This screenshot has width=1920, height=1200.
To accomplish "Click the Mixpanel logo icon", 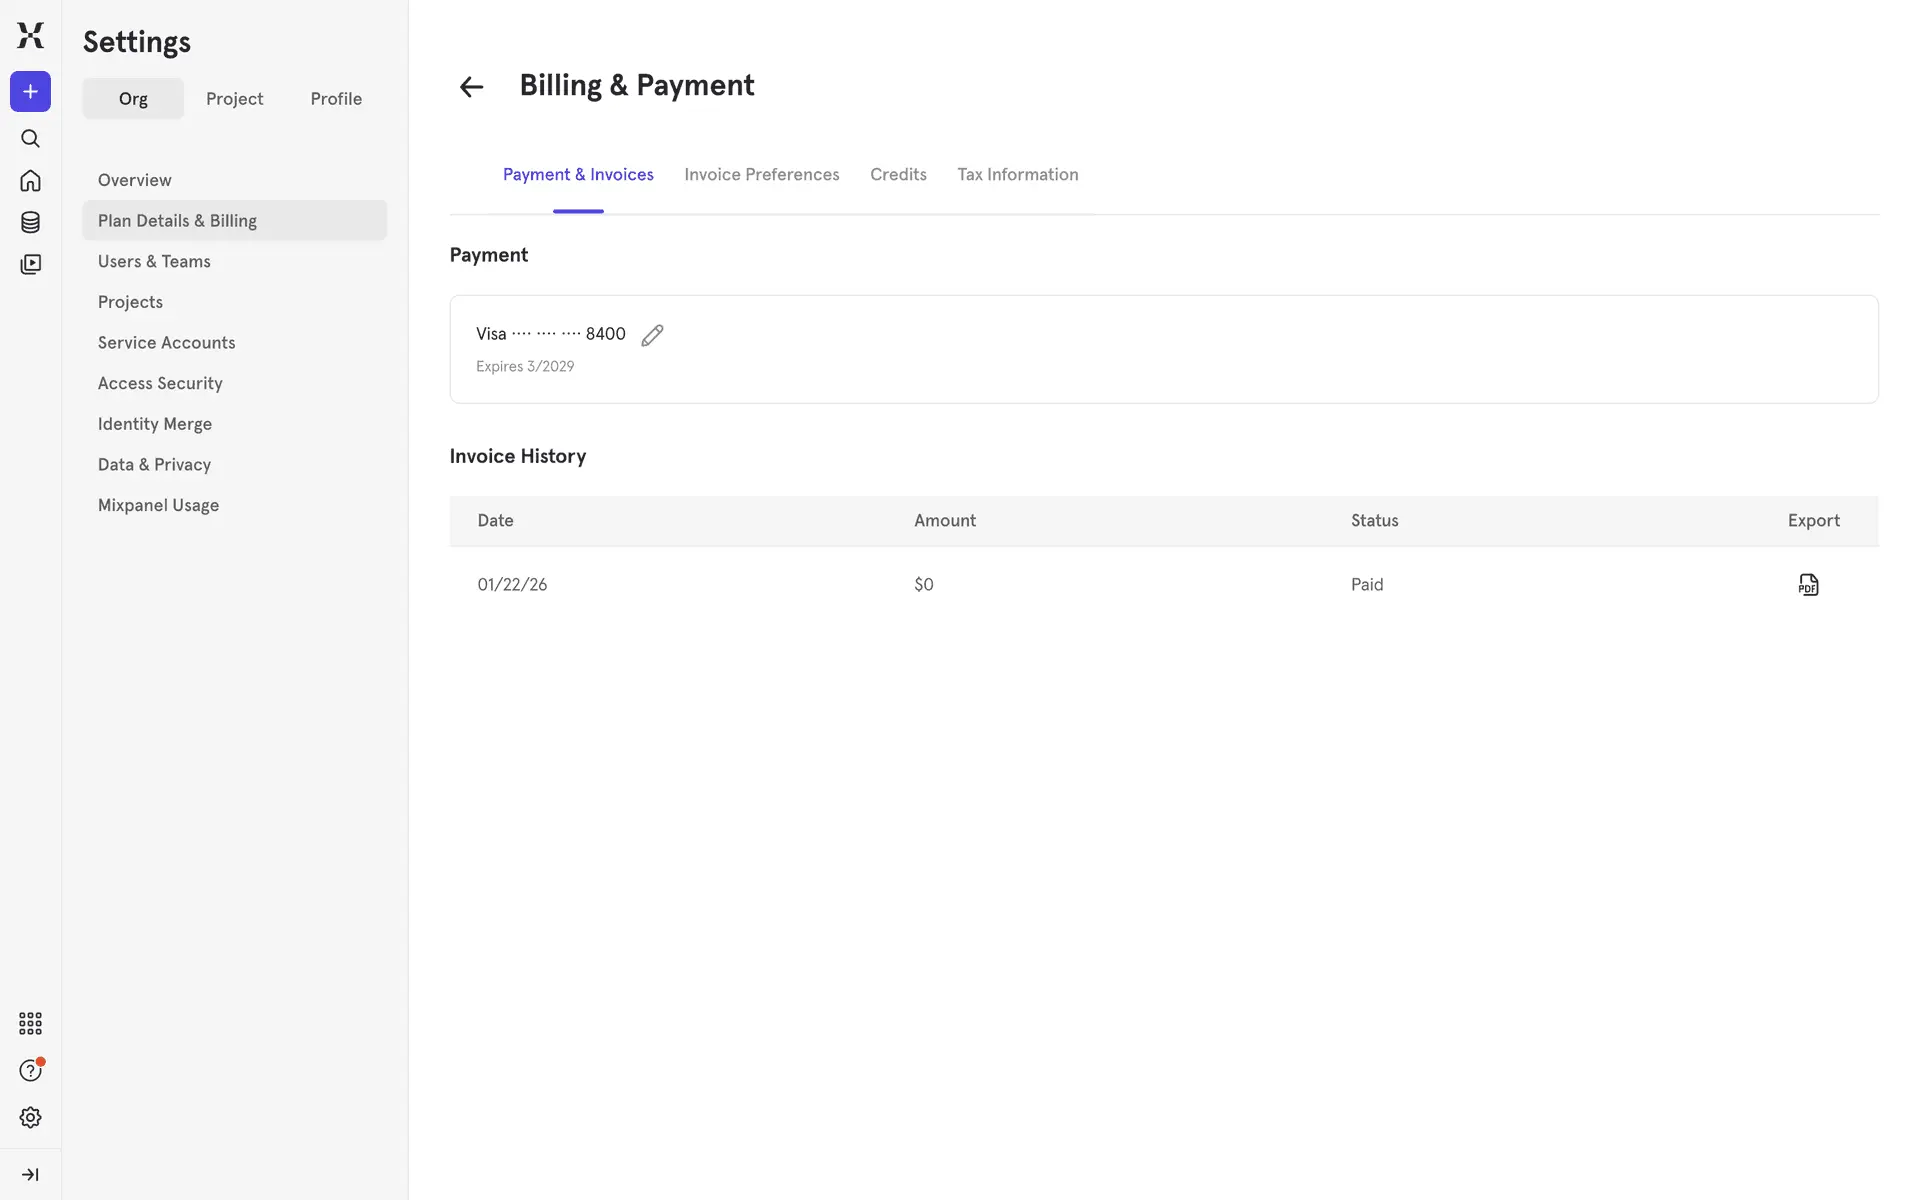I will coord(30,35).
